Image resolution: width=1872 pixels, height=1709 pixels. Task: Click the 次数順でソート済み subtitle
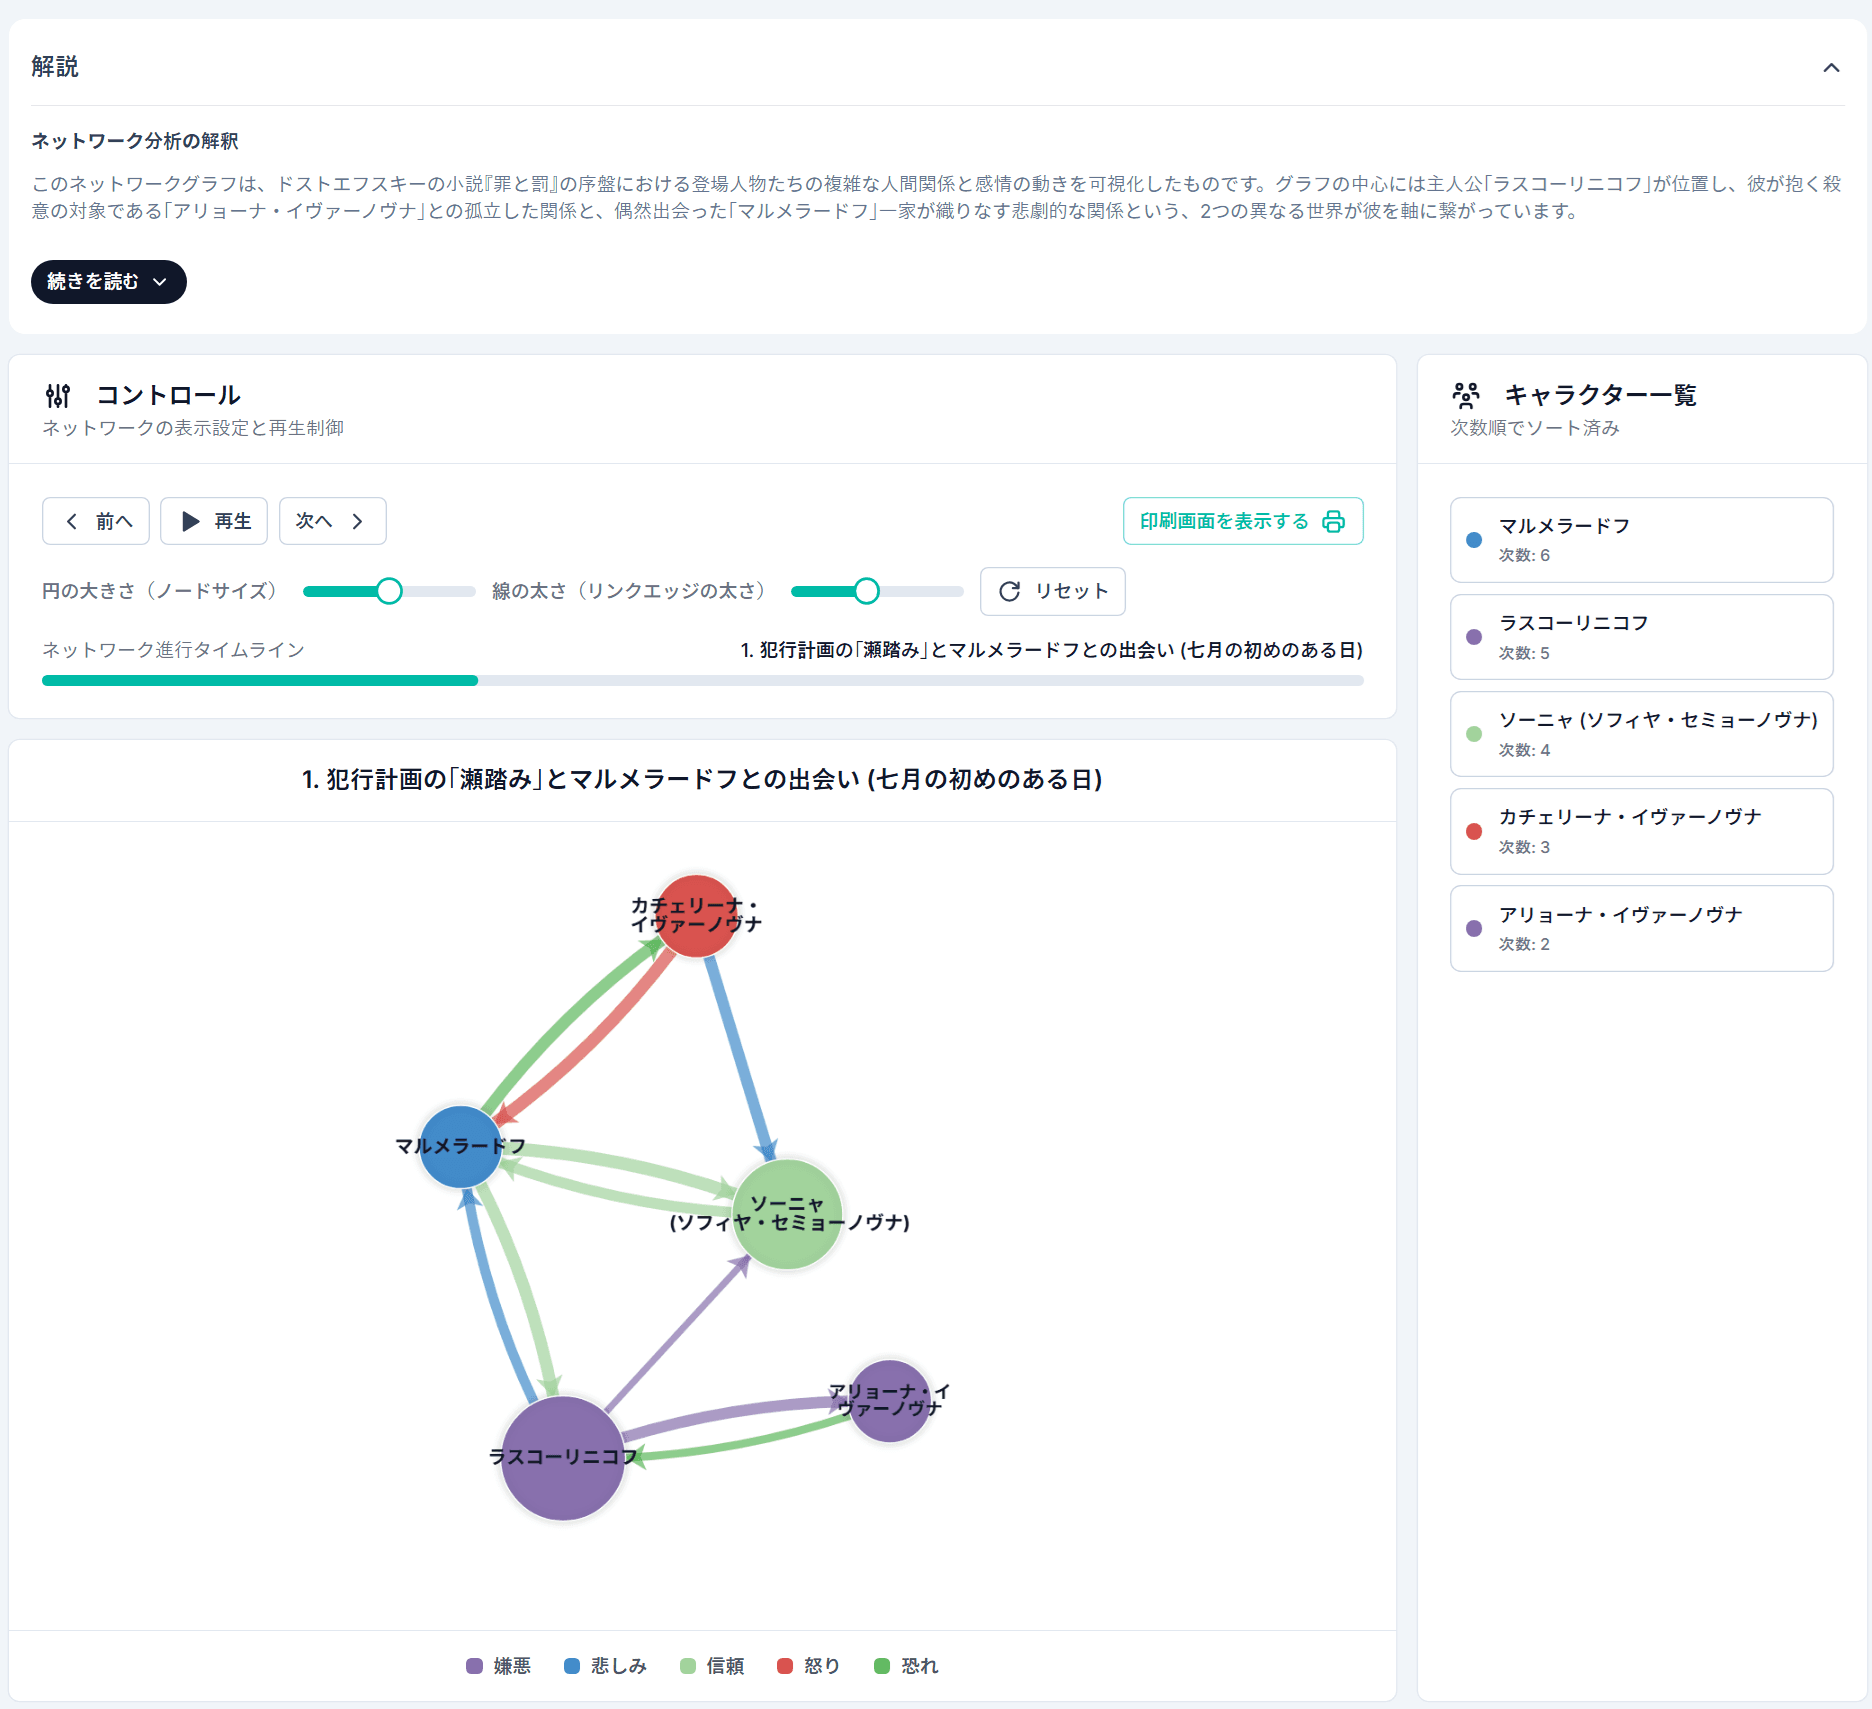pos(1535,428)
